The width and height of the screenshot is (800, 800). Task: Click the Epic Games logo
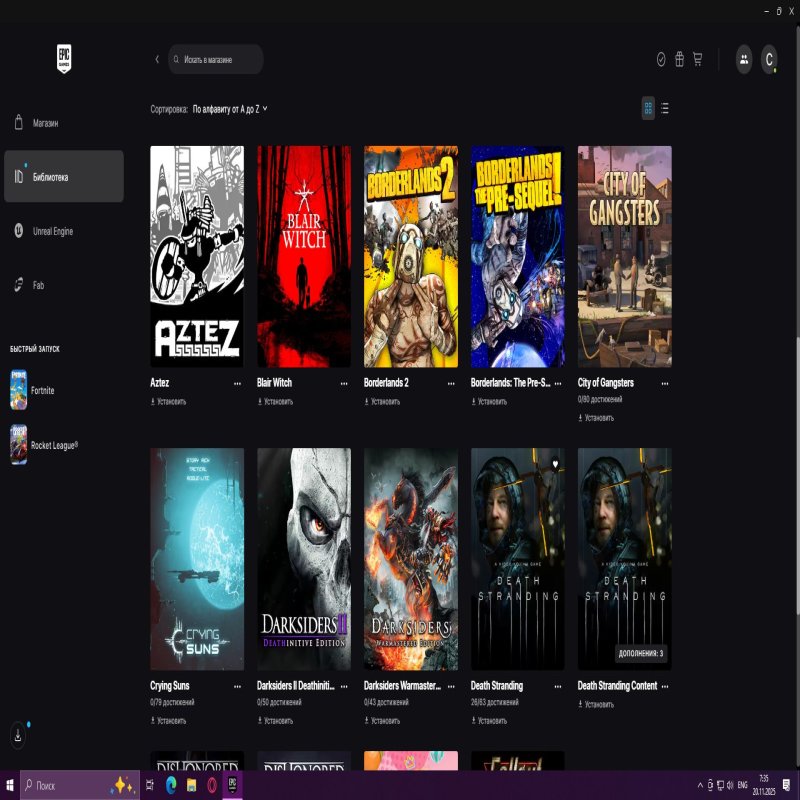64,59
